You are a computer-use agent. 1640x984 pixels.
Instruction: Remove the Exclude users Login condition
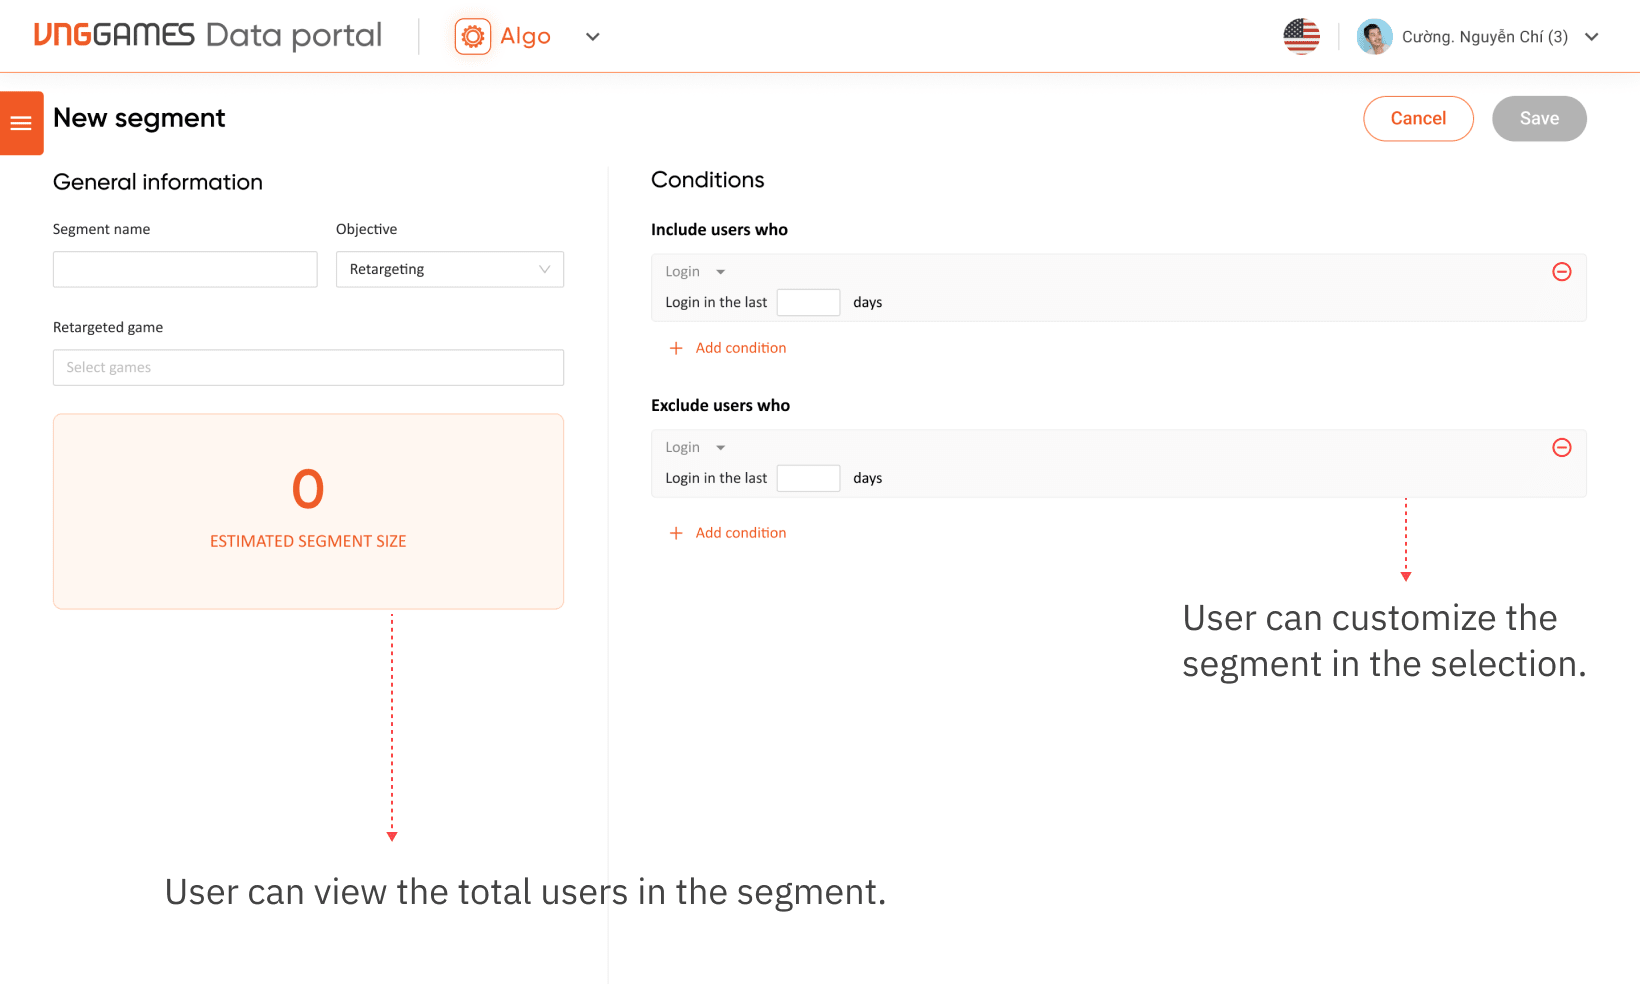(1561, 448)
